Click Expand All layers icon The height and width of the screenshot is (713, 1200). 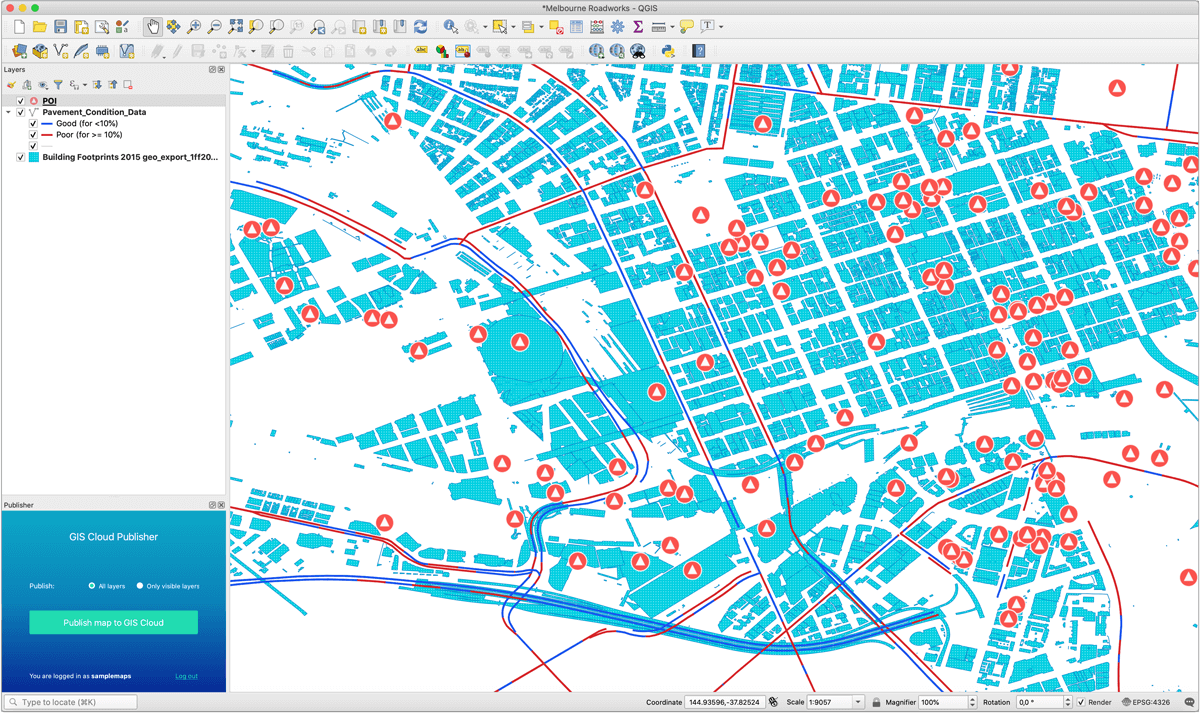[x=97, y=85]
